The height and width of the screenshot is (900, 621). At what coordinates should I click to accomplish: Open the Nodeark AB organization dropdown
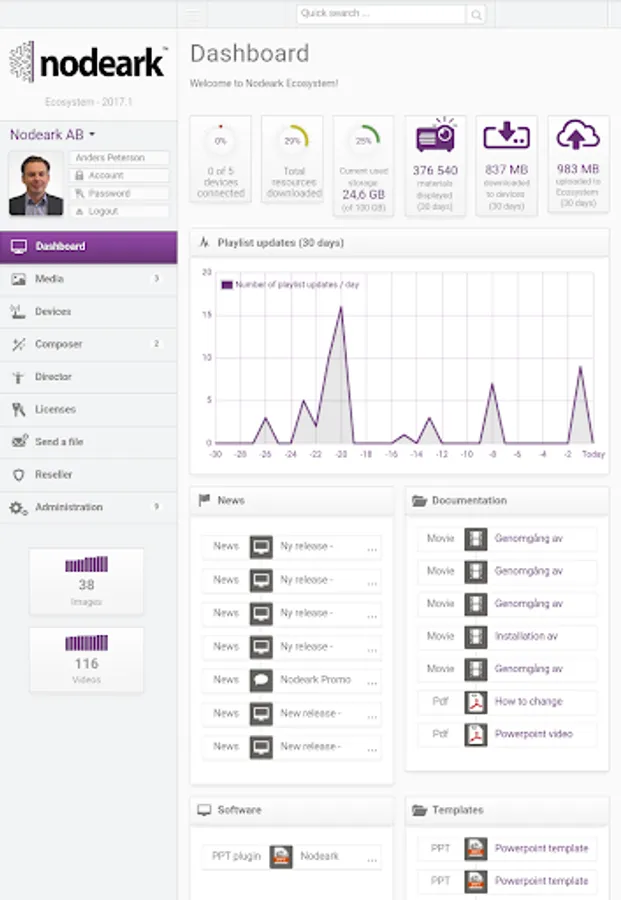click(x=52, y=135)
